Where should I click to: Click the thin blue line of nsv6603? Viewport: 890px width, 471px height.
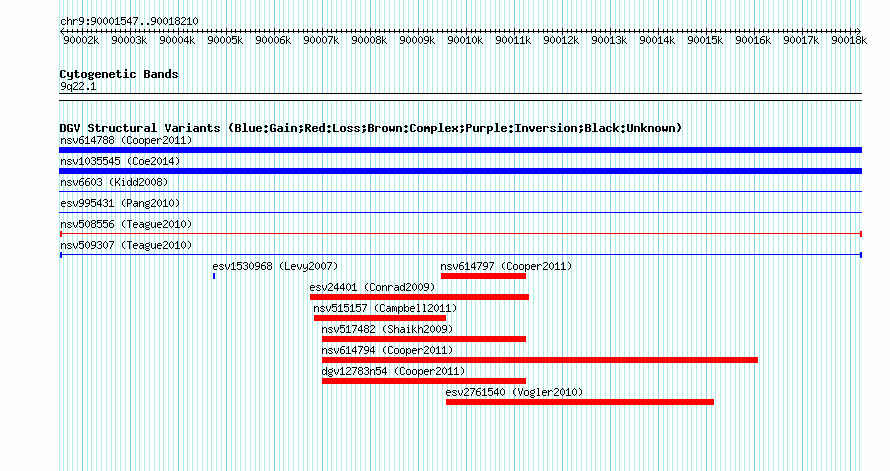(460, 192)
